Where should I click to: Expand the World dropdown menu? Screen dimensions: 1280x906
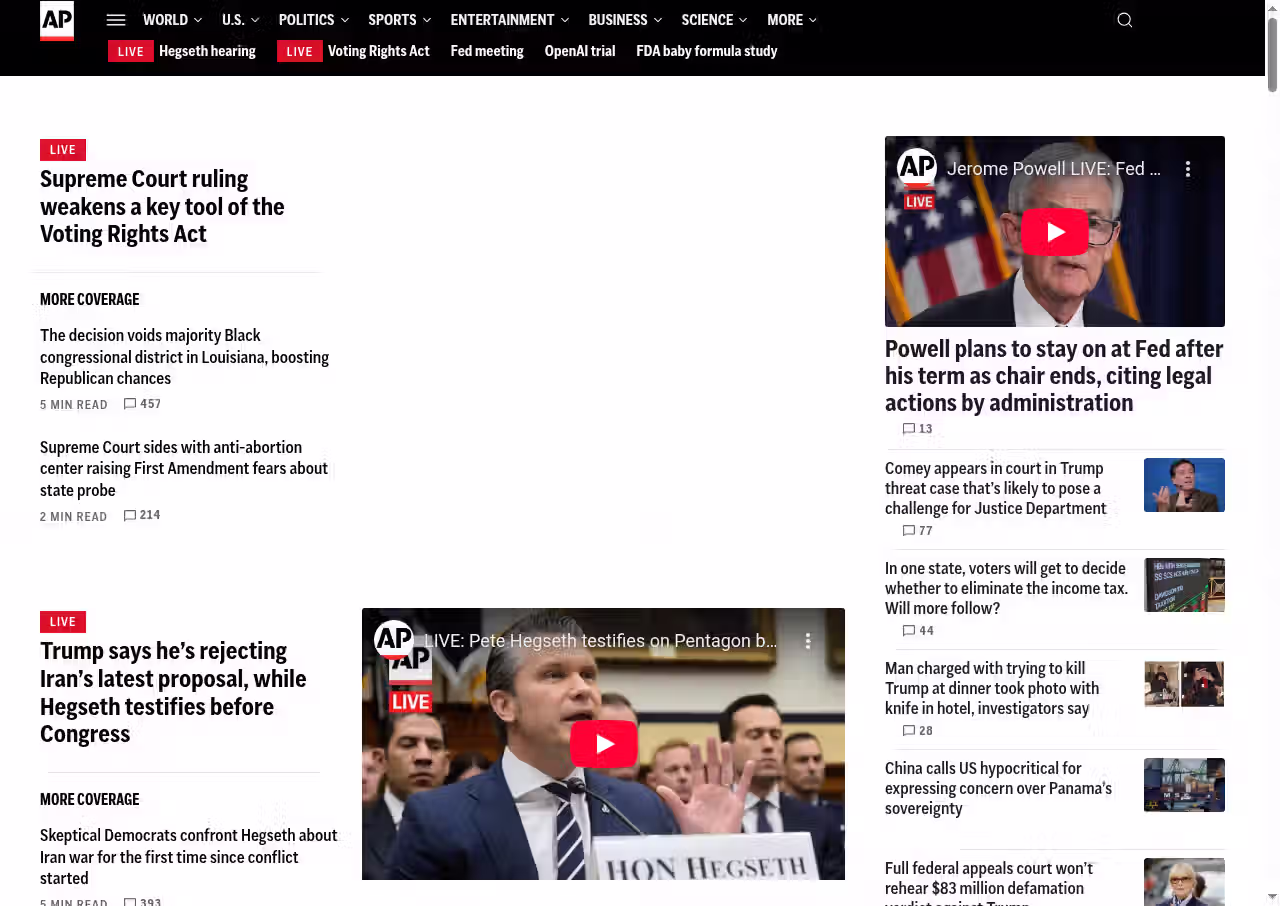172,20
